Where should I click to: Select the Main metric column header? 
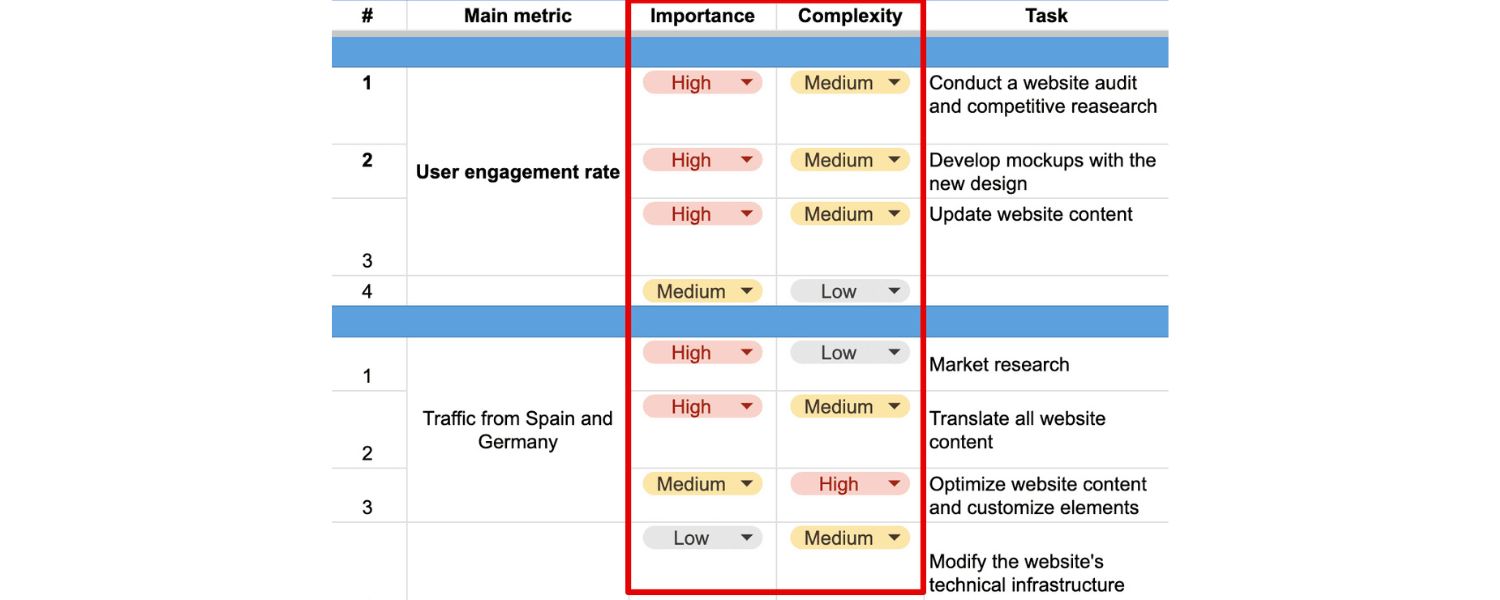pos(517,15)
